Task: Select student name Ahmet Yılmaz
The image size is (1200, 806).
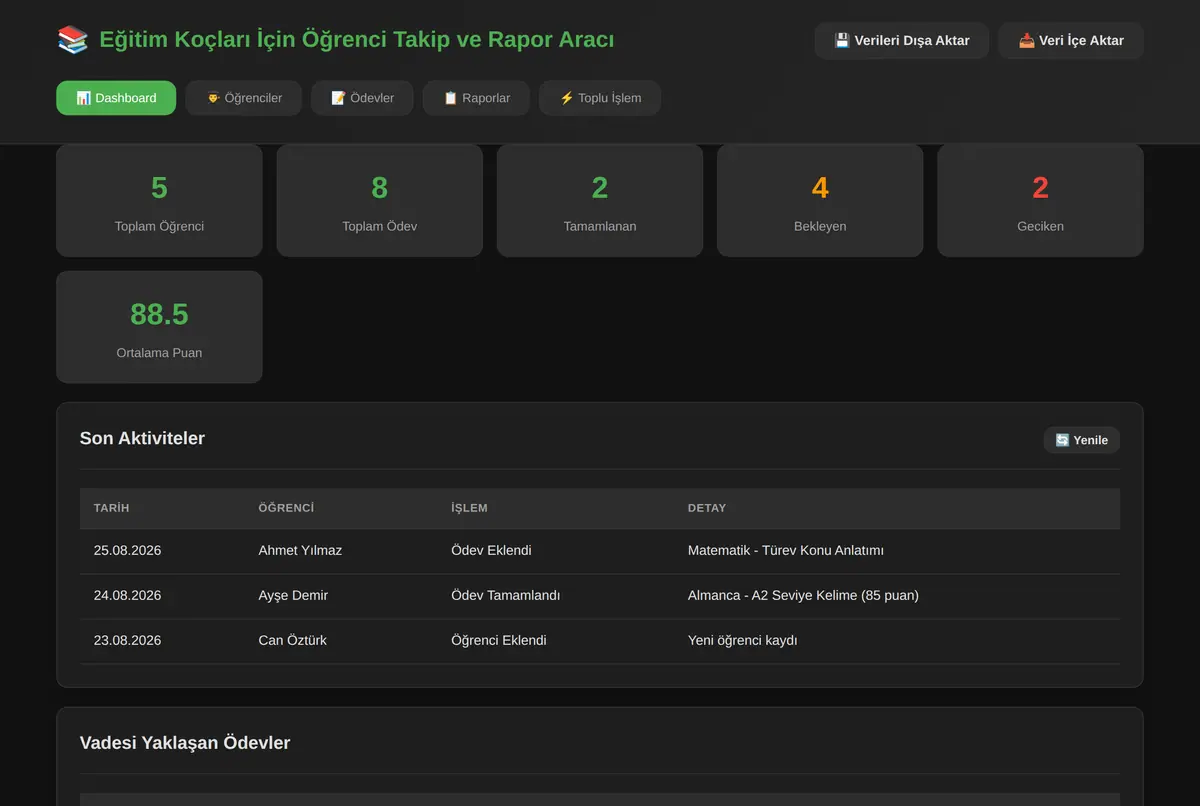Action: click(x=300, y=550)
